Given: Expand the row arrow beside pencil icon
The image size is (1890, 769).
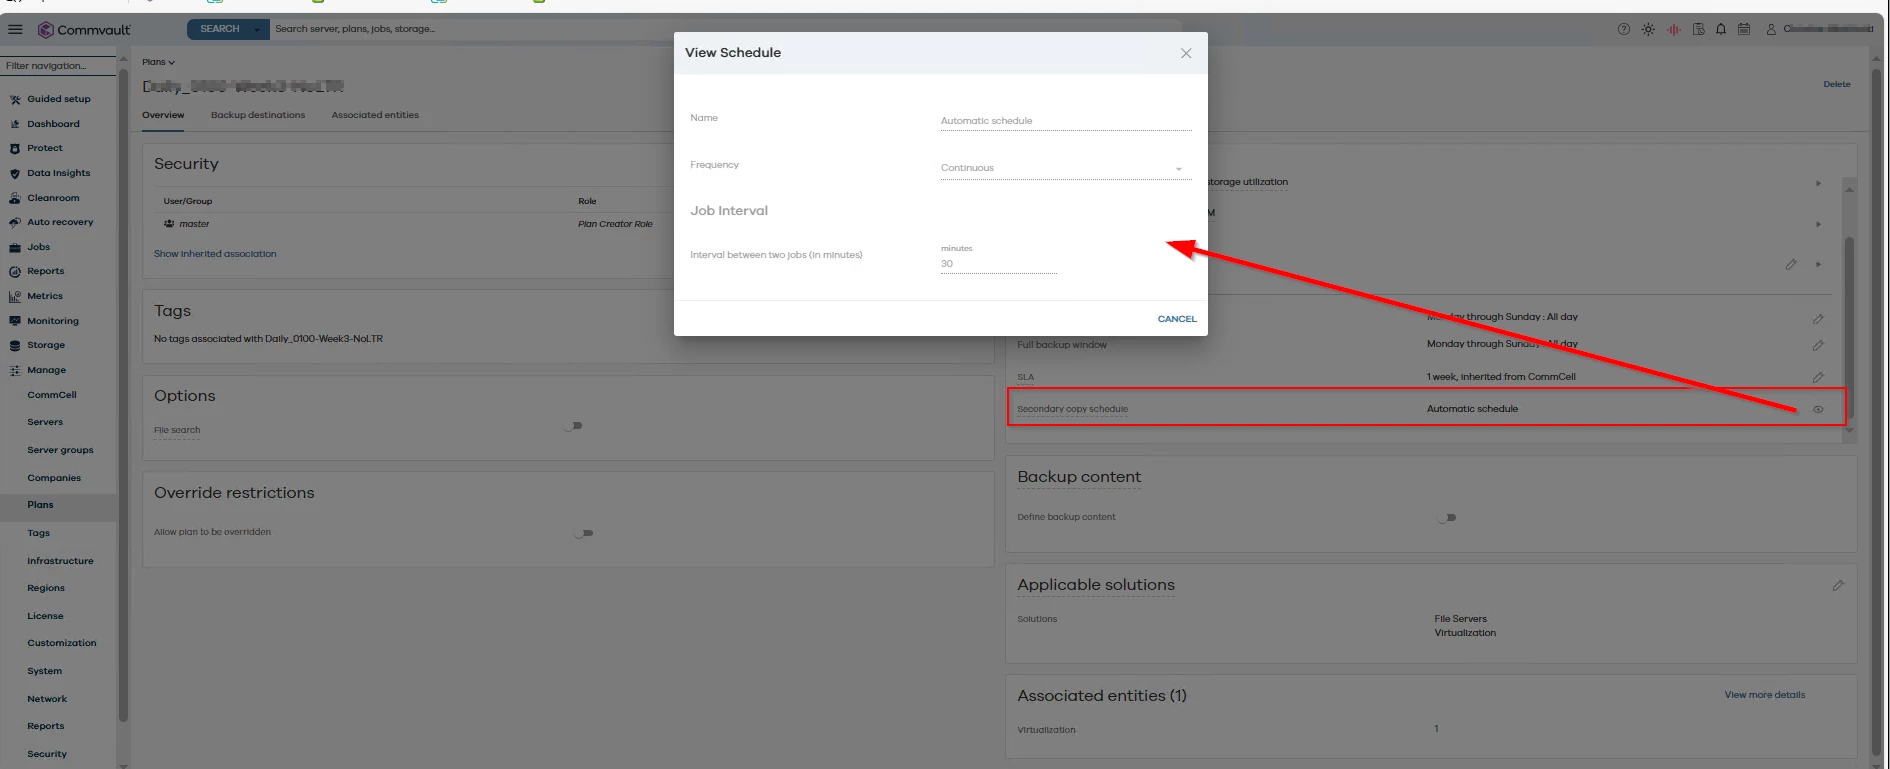Looking at the screenshot, I should point(1818,264).
